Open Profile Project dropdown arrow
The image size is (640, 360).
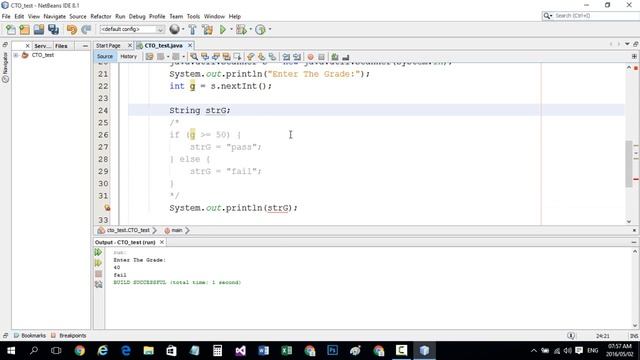pyautogui.click(x=270, y=29)
